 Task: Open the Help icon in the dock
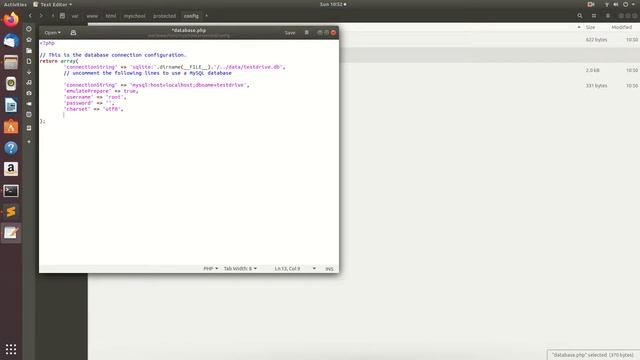11,148
